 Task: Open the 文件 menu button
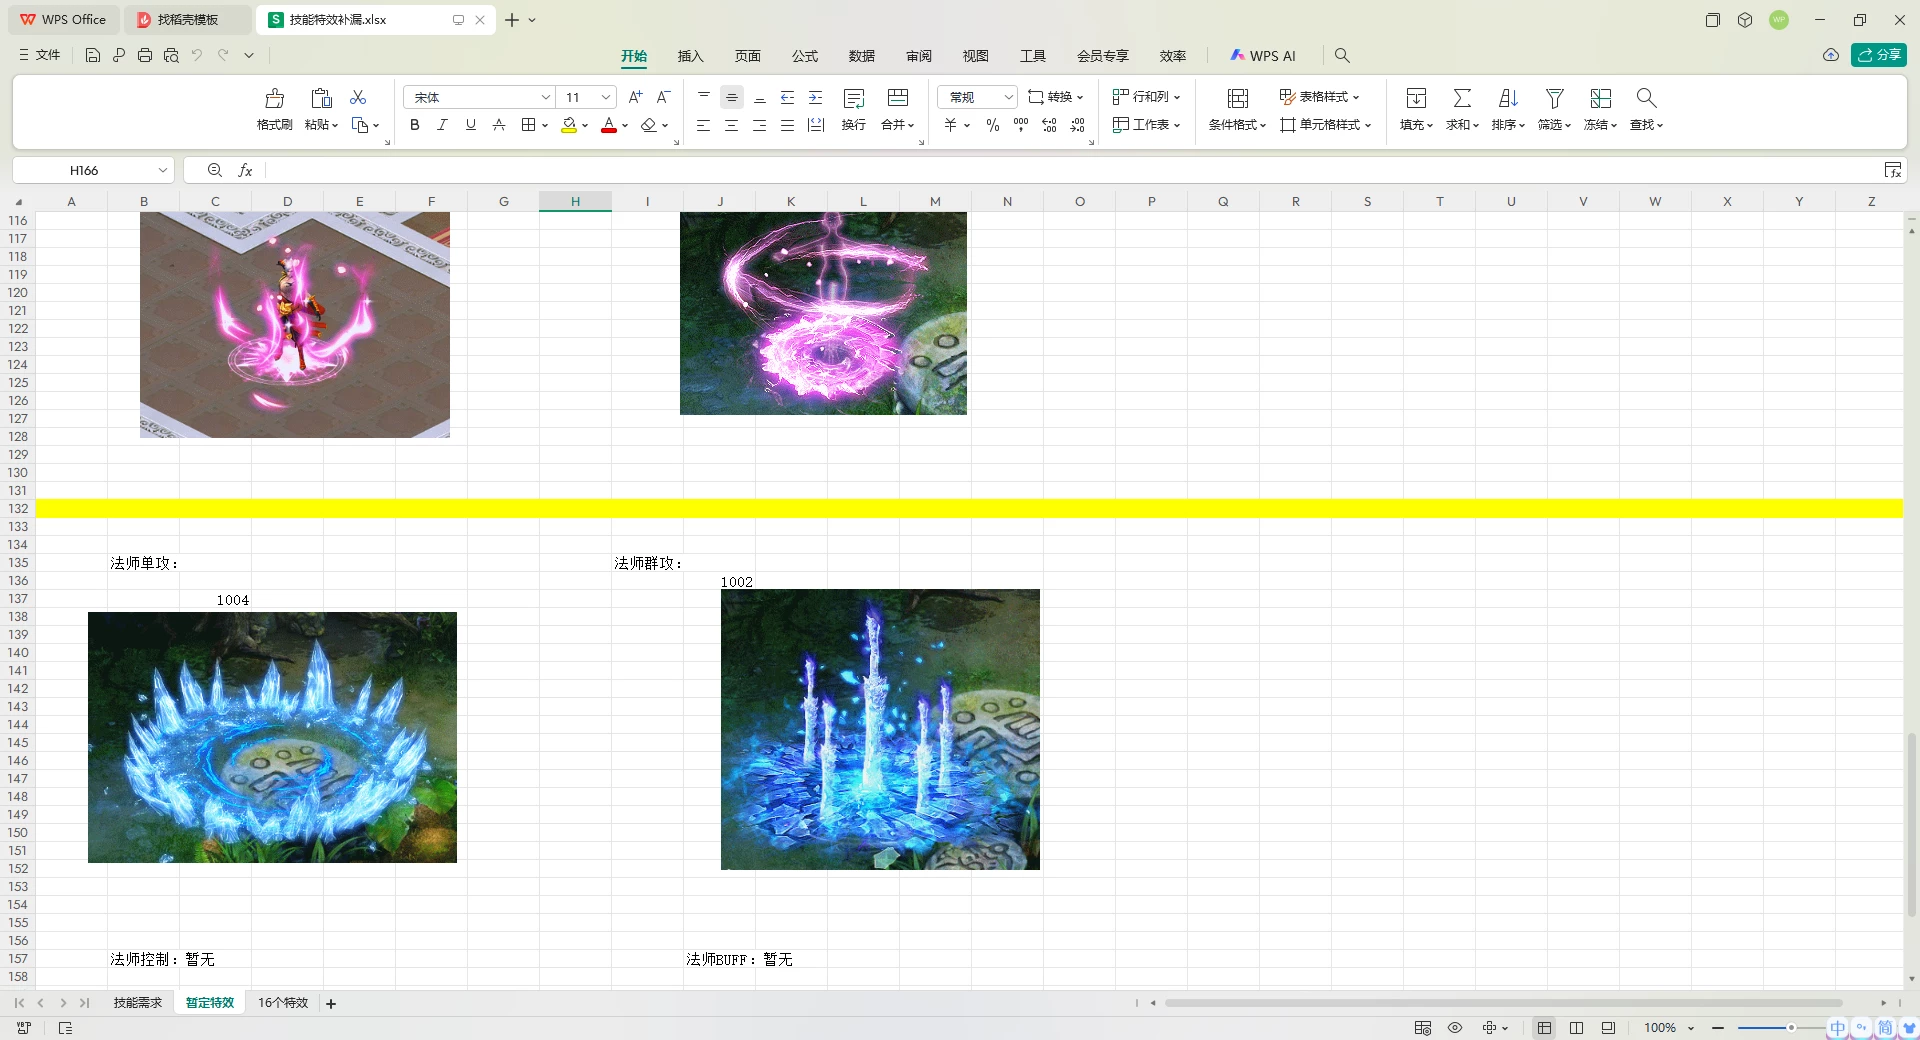pyautogui.click(x=40, y=56)
